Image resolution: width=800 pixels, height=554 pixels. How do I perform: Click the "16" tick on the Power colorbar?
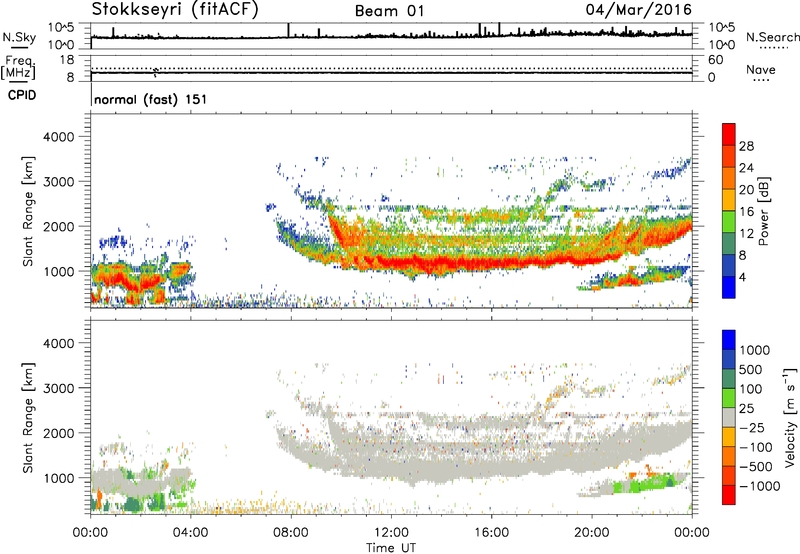tap(746, 212)
